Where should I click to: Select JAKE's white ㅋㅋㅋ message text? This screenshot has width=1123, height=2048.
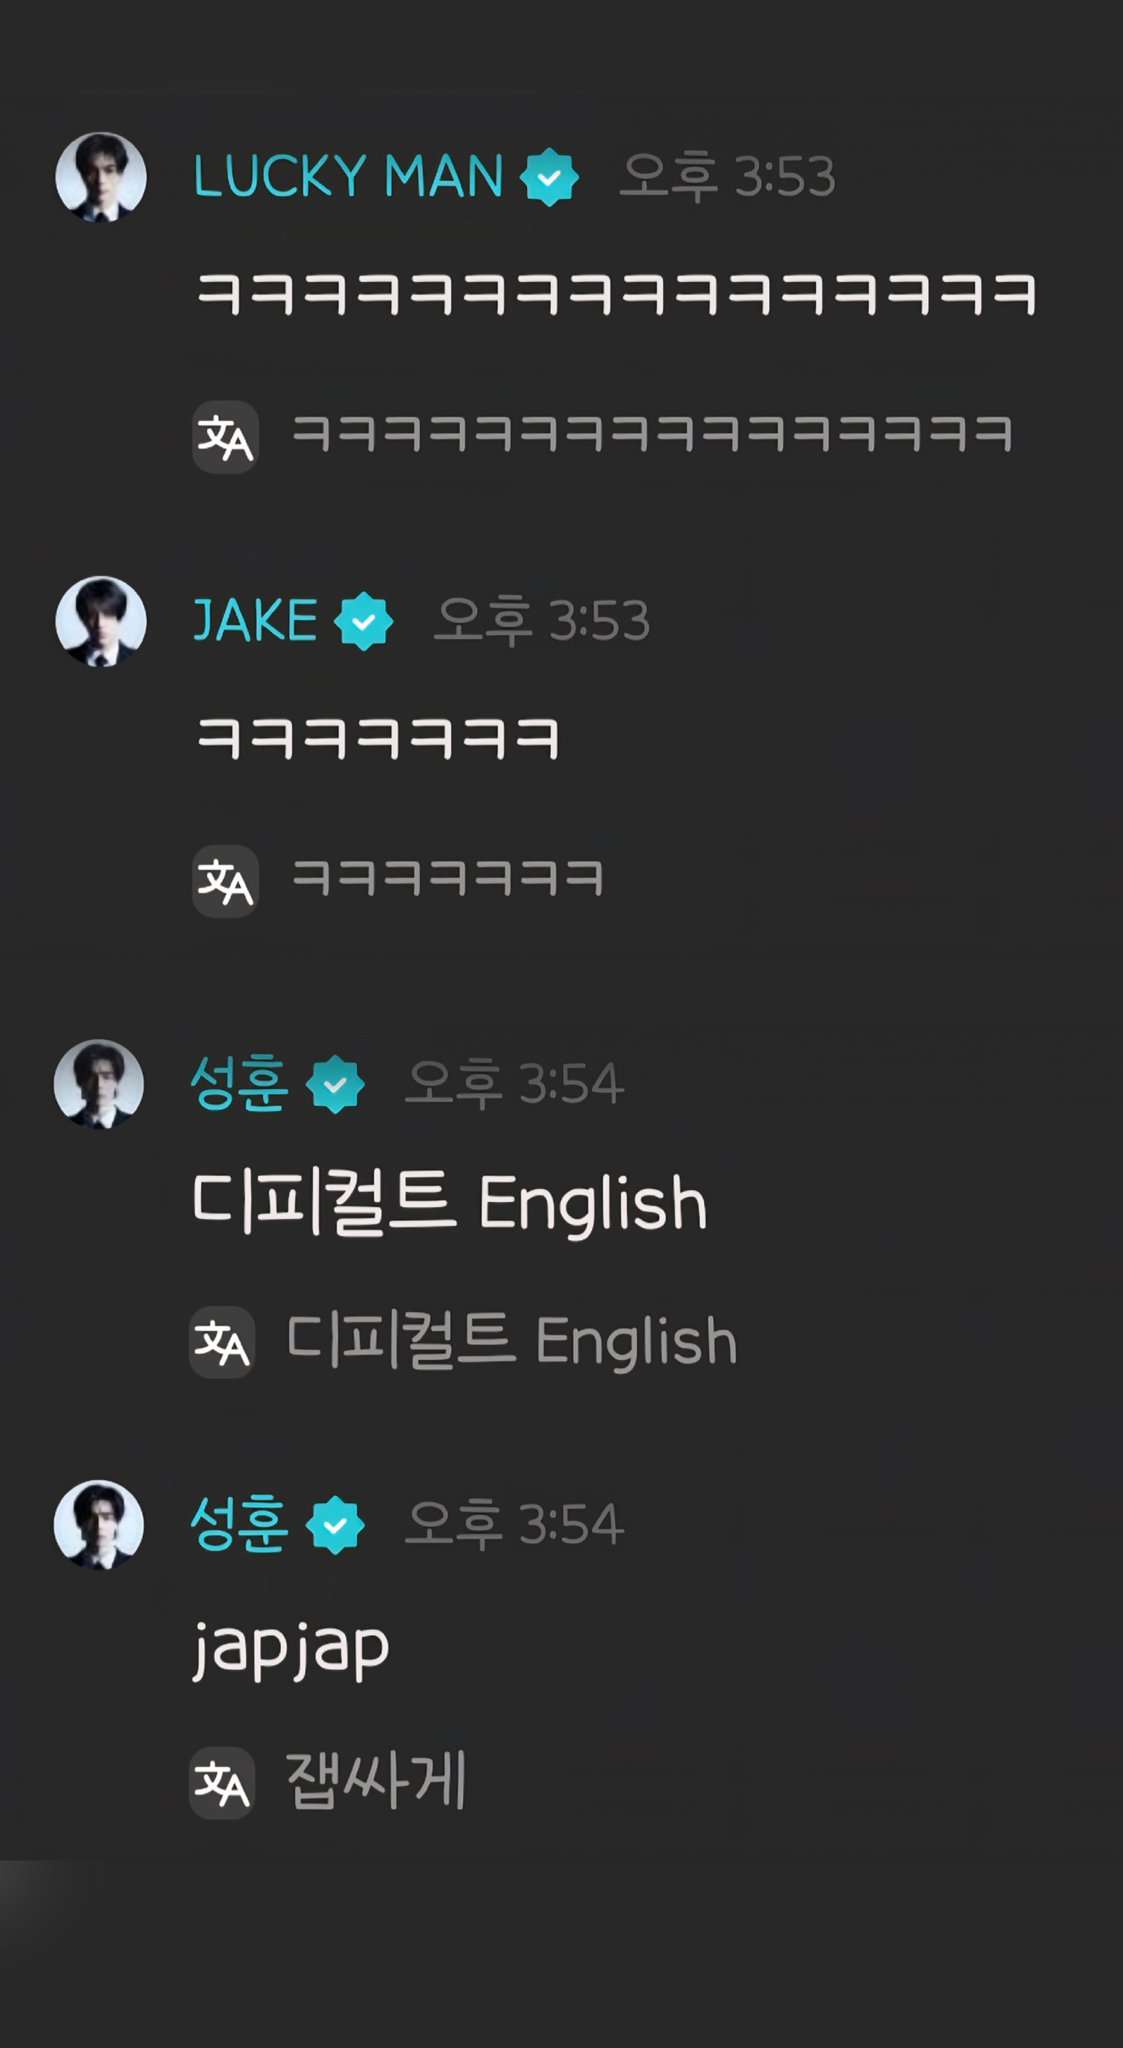[378, 739]
